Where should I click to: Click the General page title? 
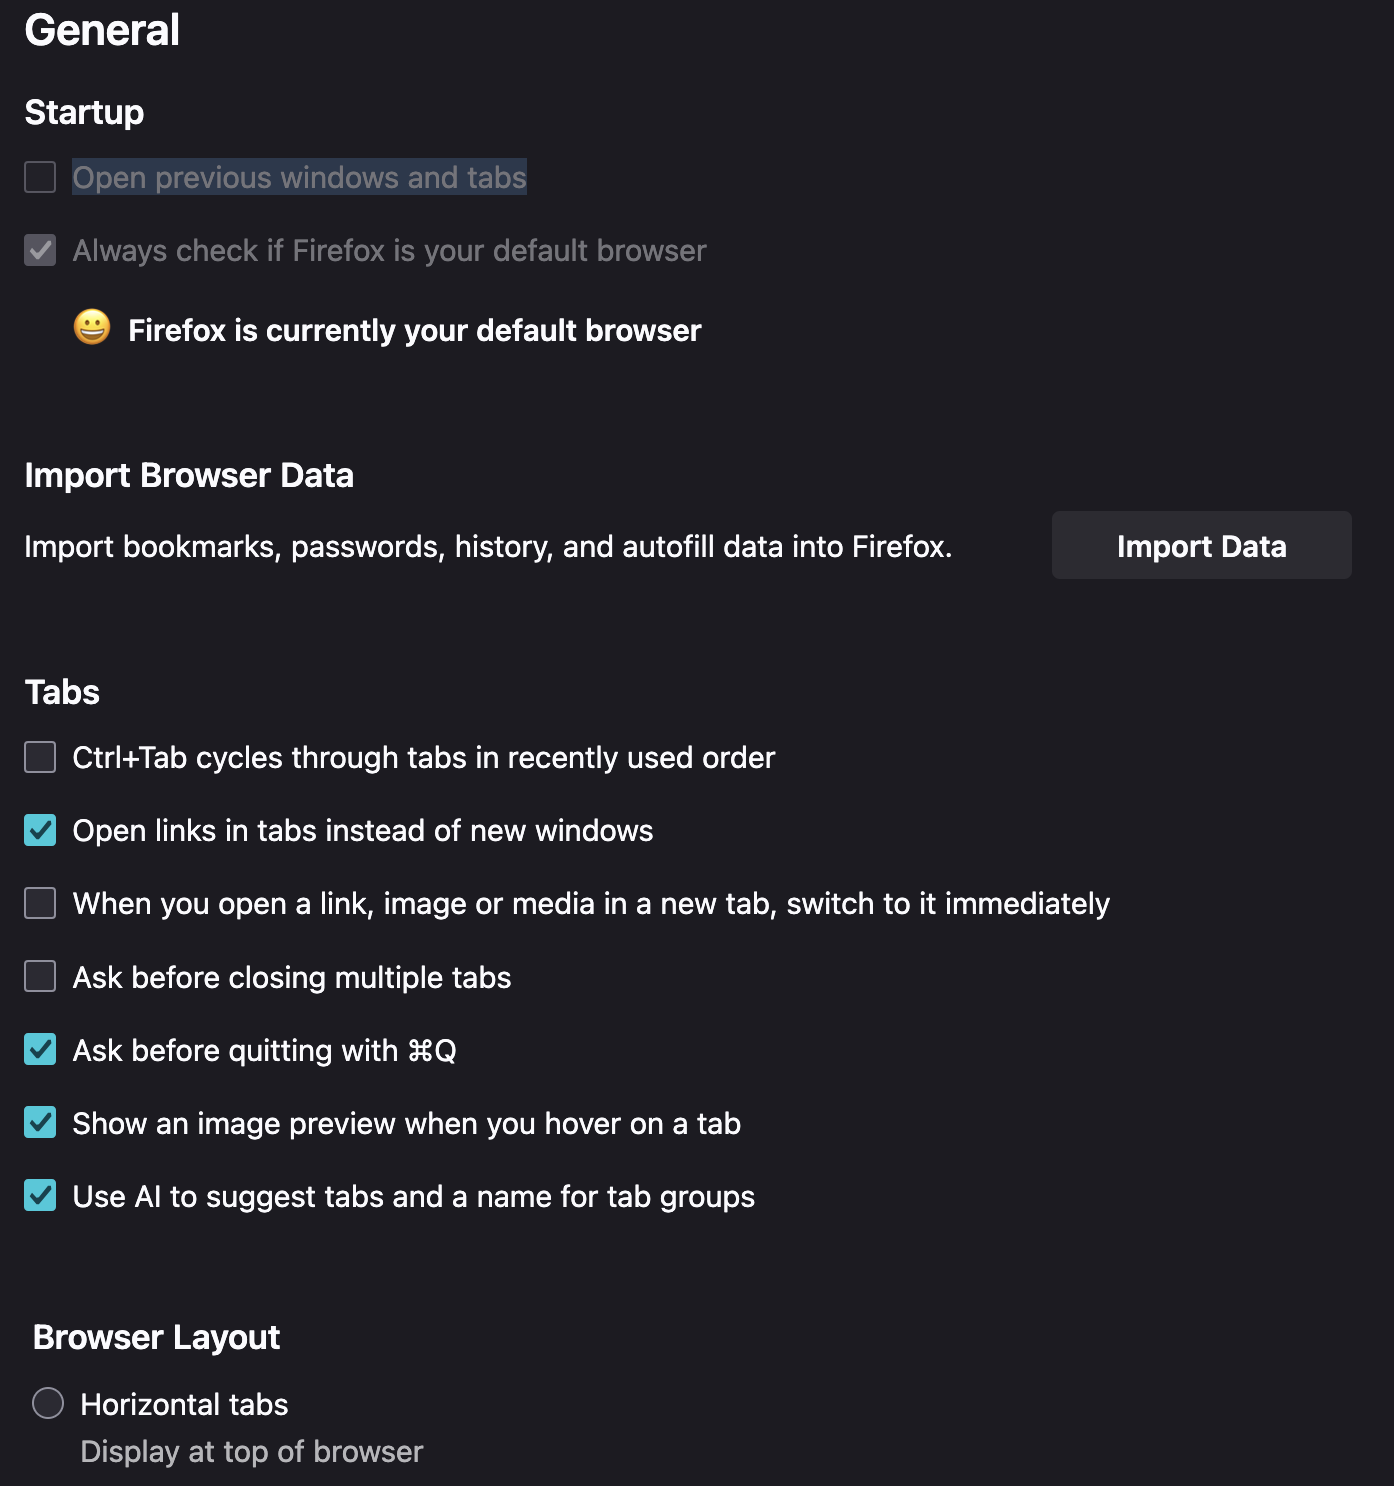coord(102,30)
